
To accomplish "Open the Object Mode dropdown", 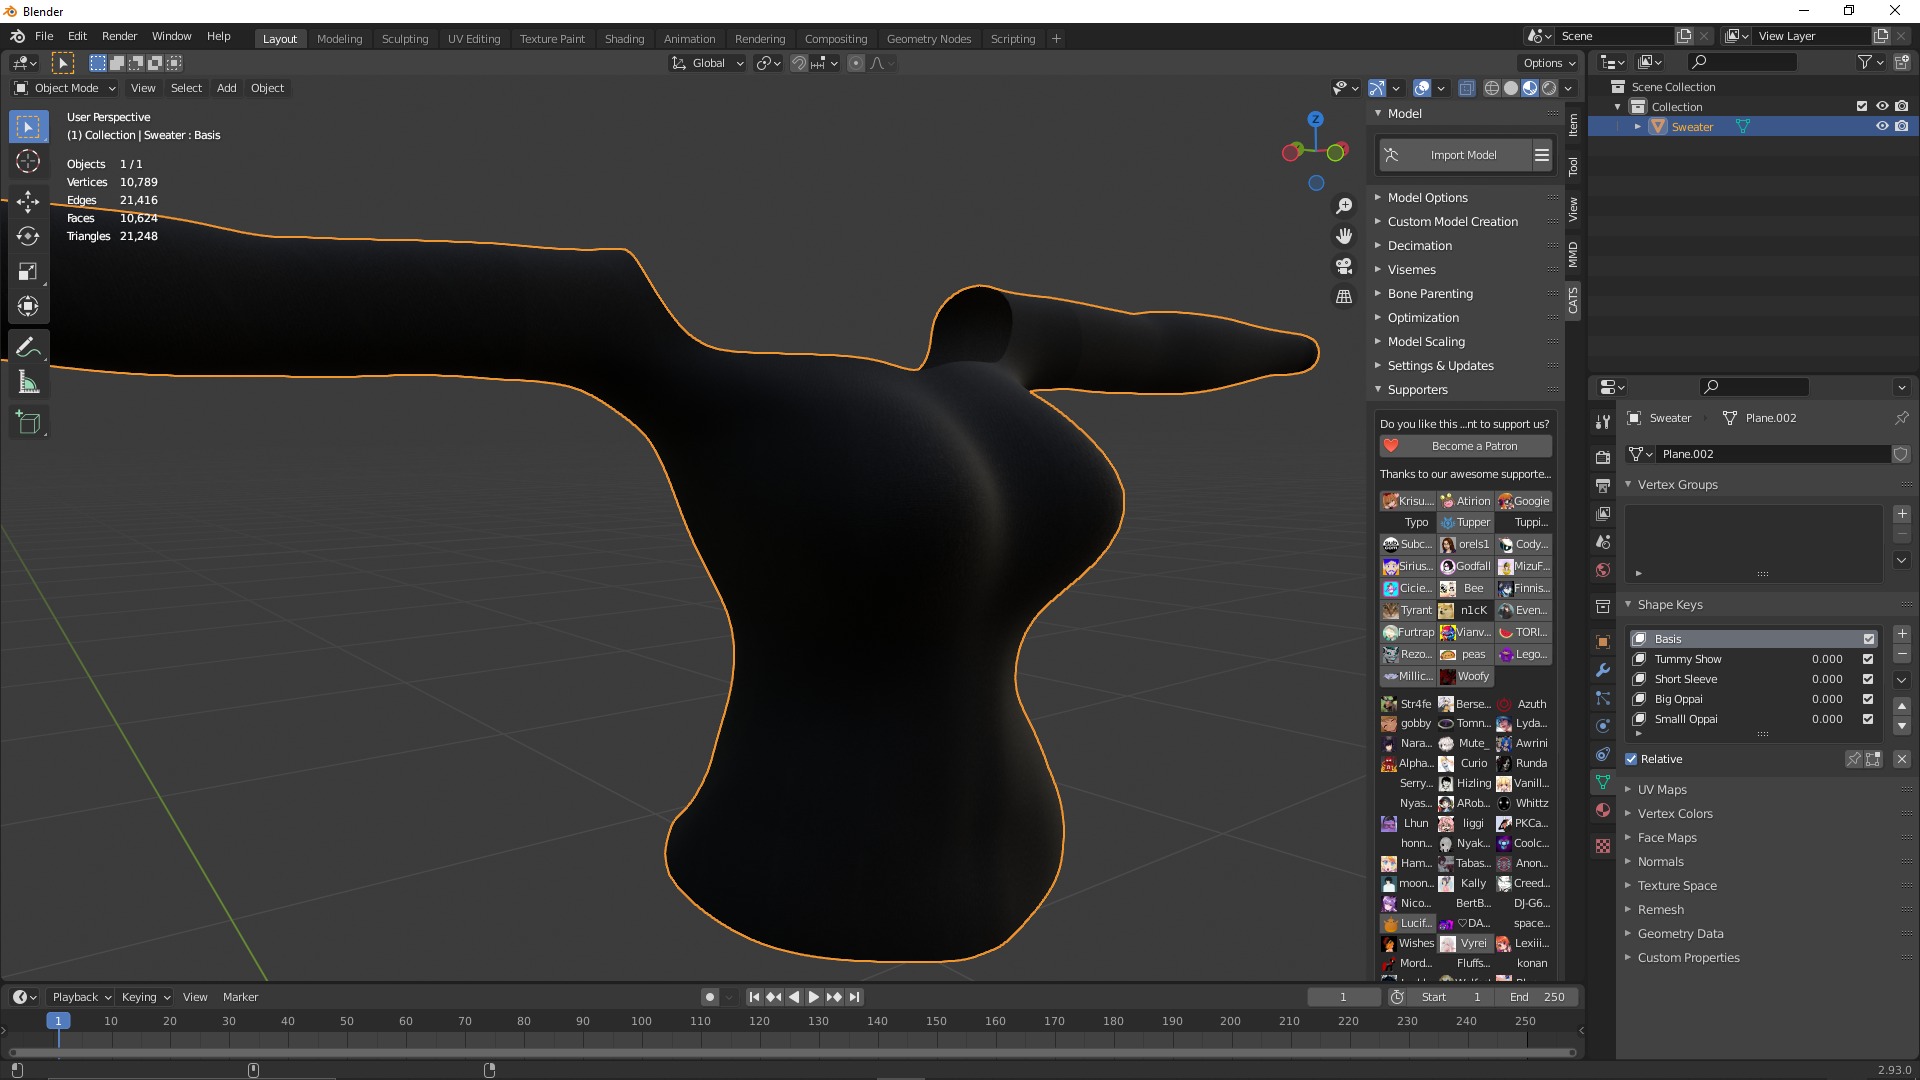I will 65,88.
